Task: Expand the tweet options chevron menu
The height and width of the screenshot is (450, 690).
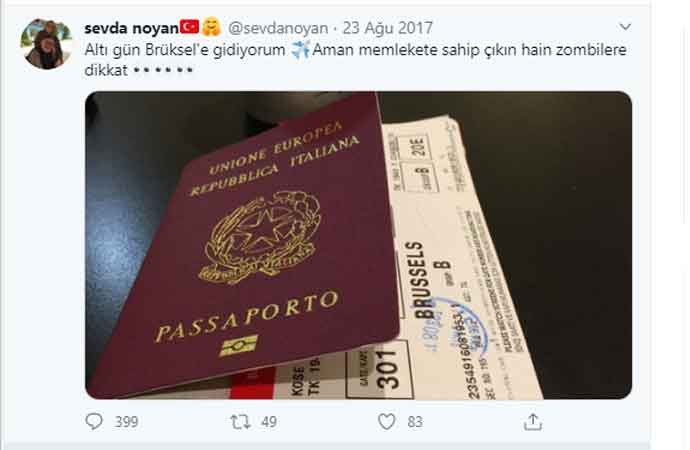Action: point(625,27)
